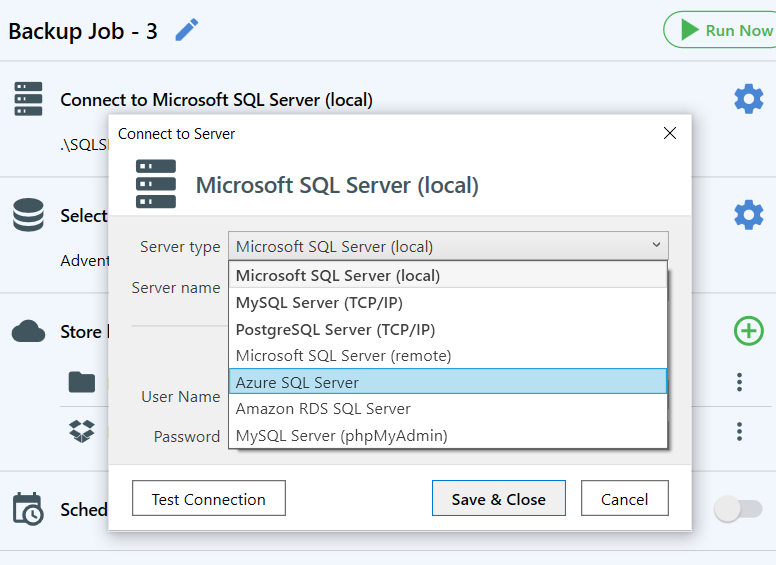Click the Server name label
The image size is (776, 565).
176,287
